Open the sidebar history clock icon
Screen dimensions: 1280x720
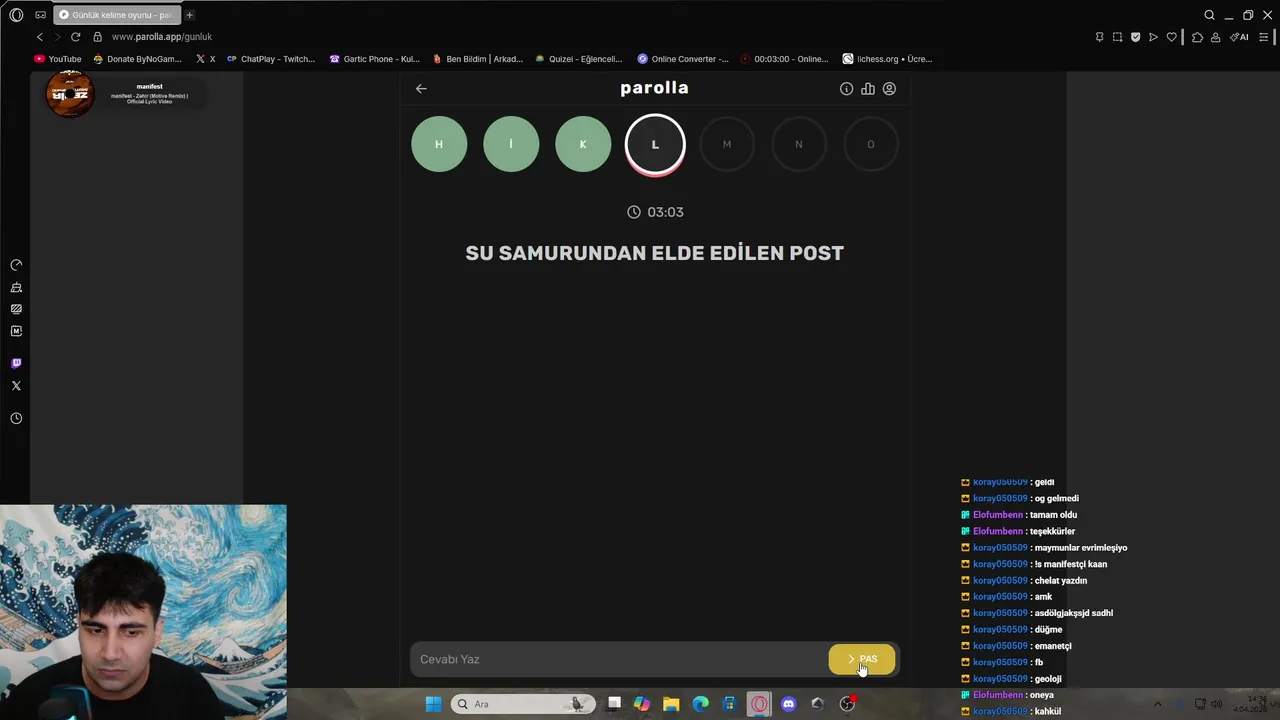coord(16,418)
